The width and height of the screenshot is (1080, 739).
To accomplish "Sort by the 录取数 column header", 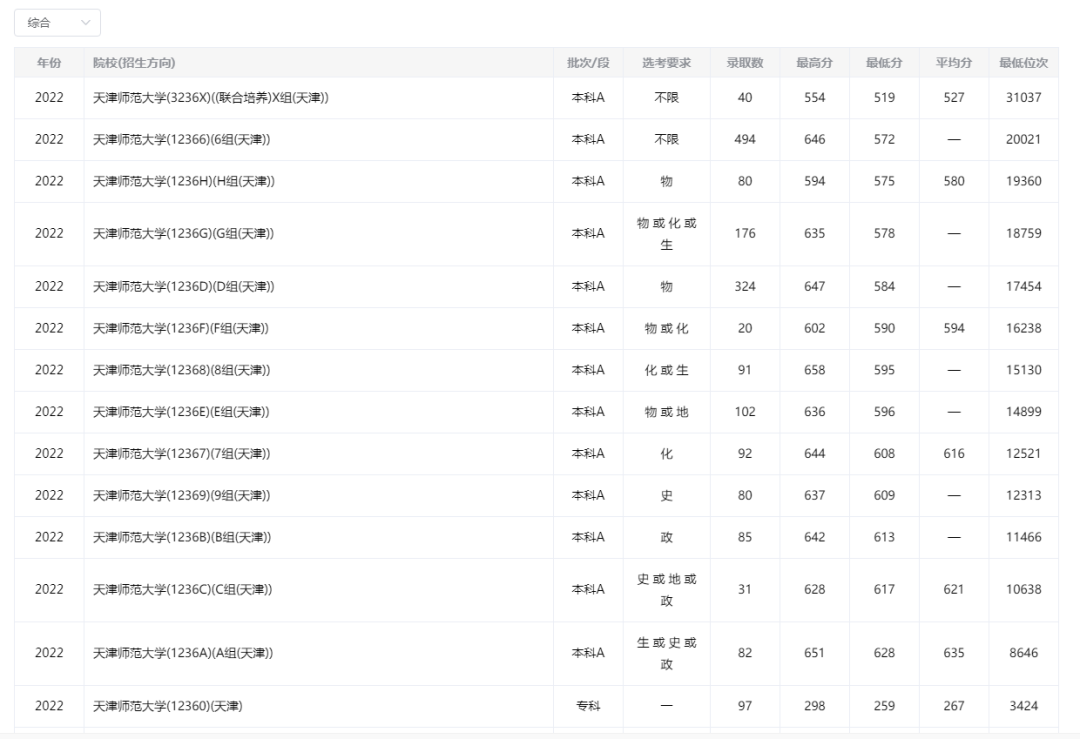I will tap(745, 63).
